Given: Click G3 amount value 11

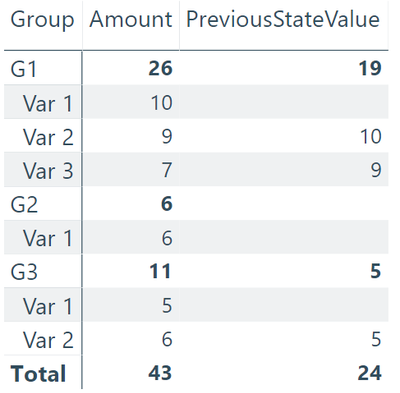Looking at the screenshot, I should [x=160, y=271].
